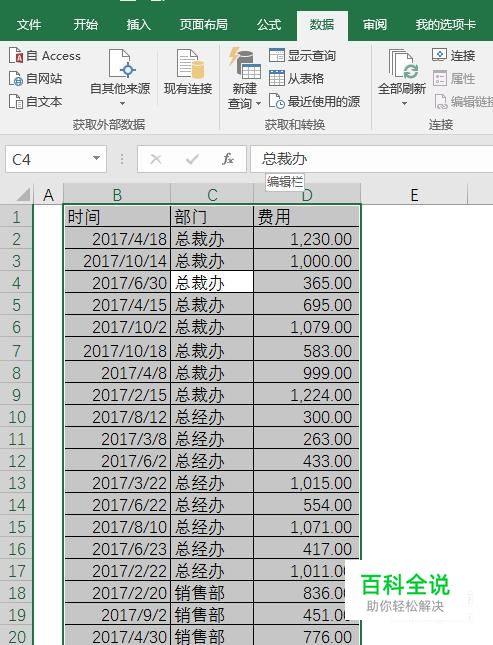Viewport: 493px width, 645px height.
Task: Click empty cell in column E row 5
Action: (414, 305)
